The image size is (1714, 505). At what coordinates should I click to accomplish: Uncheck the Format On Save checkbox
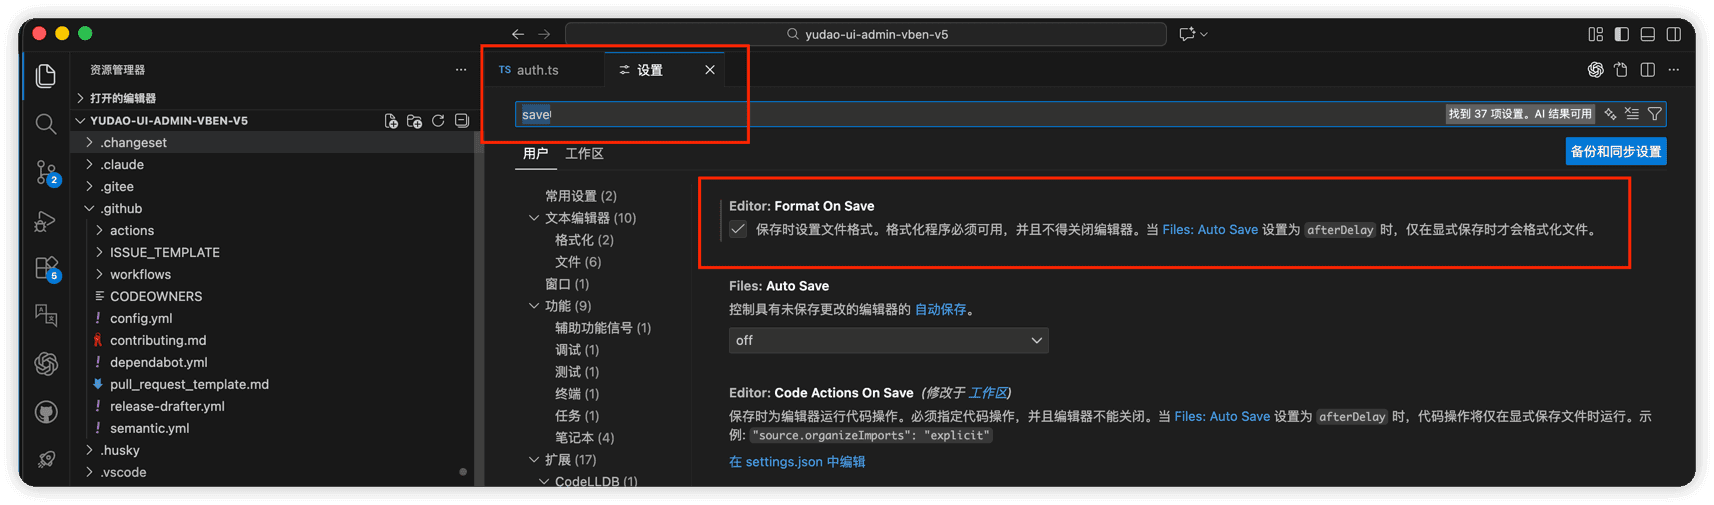pyautogui.click(x=738, y=230)
